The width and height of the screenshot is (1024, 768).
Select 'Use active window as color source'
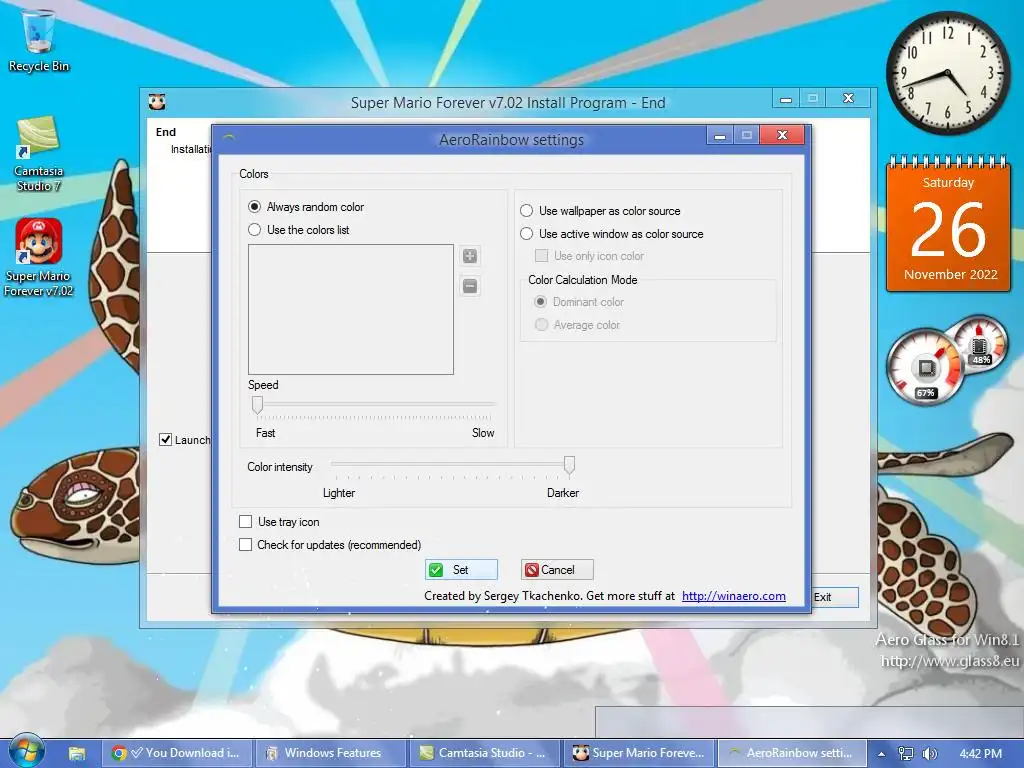coord(611,233)
